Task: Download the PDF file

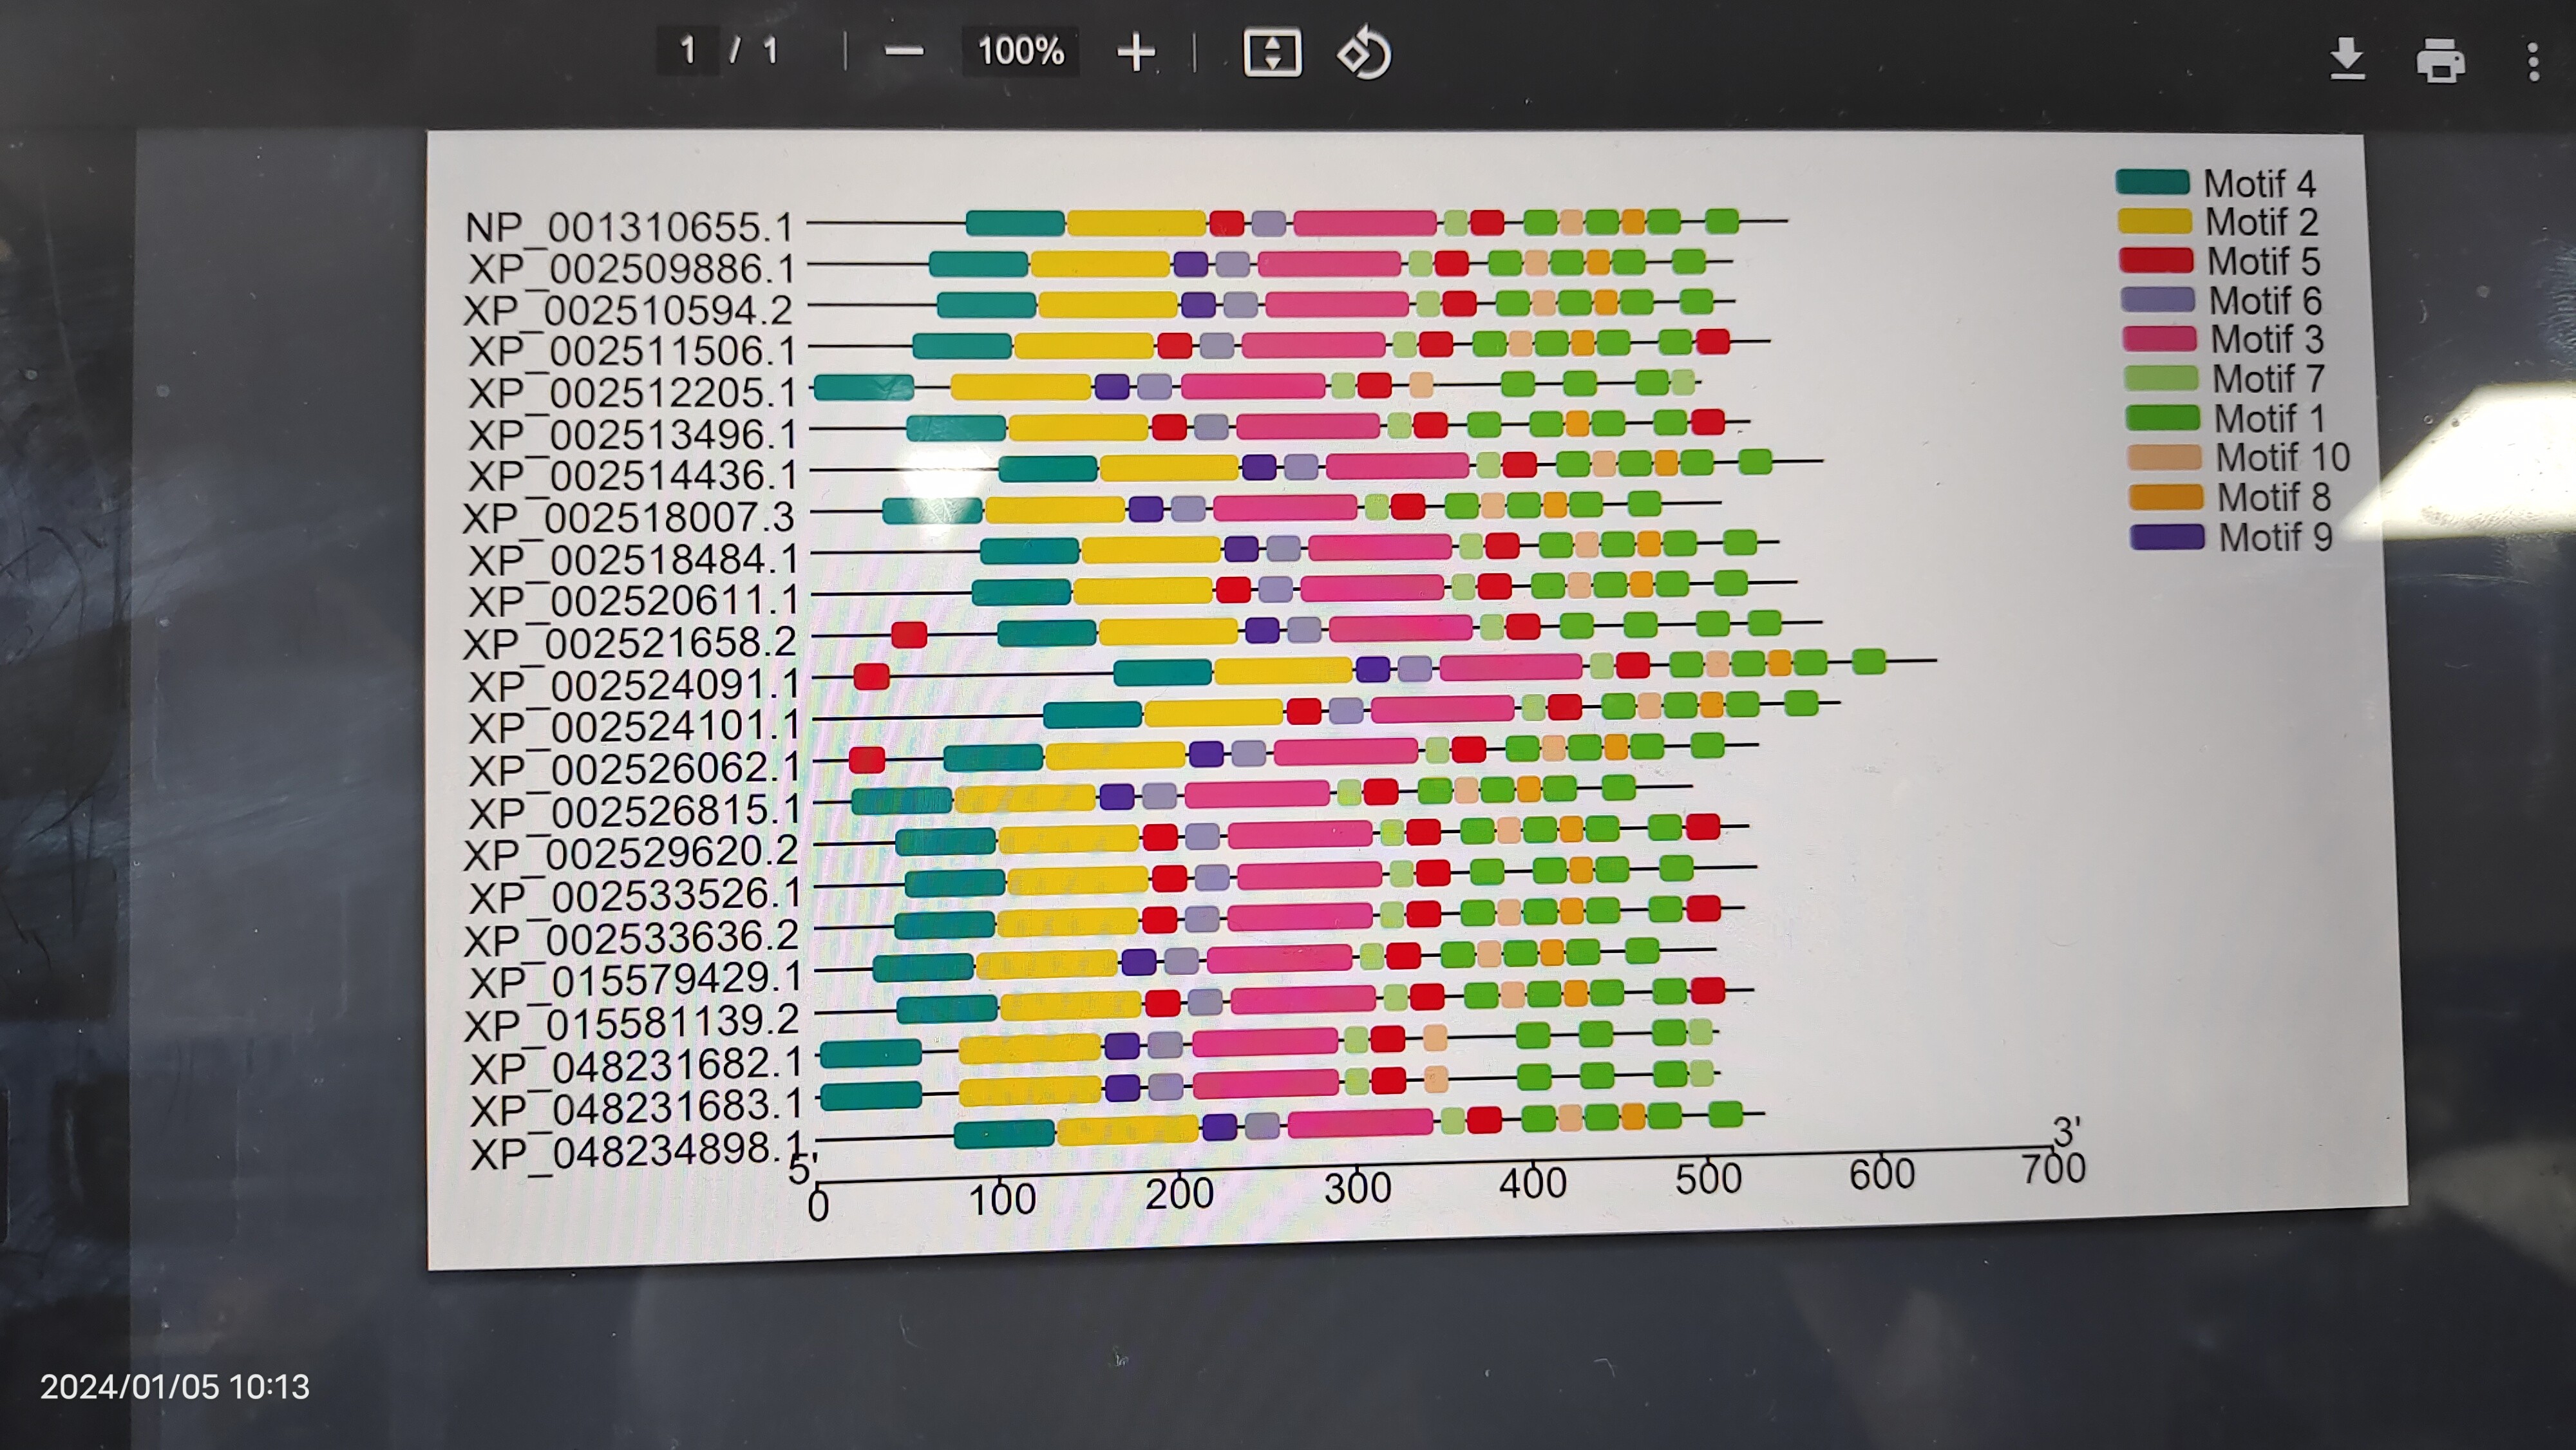Action: (2347, 59)
